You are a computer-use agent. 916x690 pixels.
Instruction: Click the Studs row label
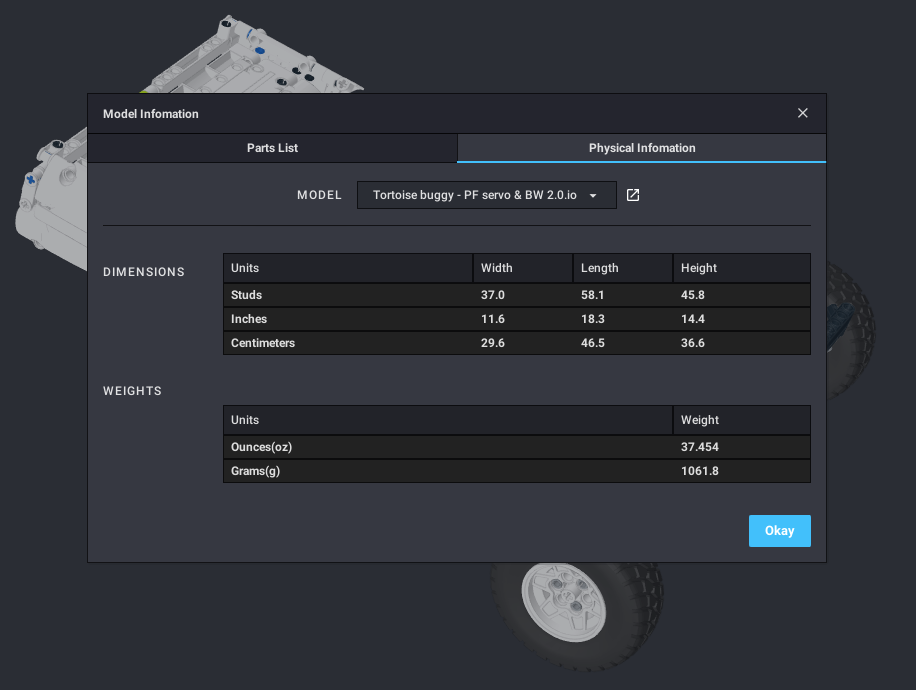click(x=246, y=294)
